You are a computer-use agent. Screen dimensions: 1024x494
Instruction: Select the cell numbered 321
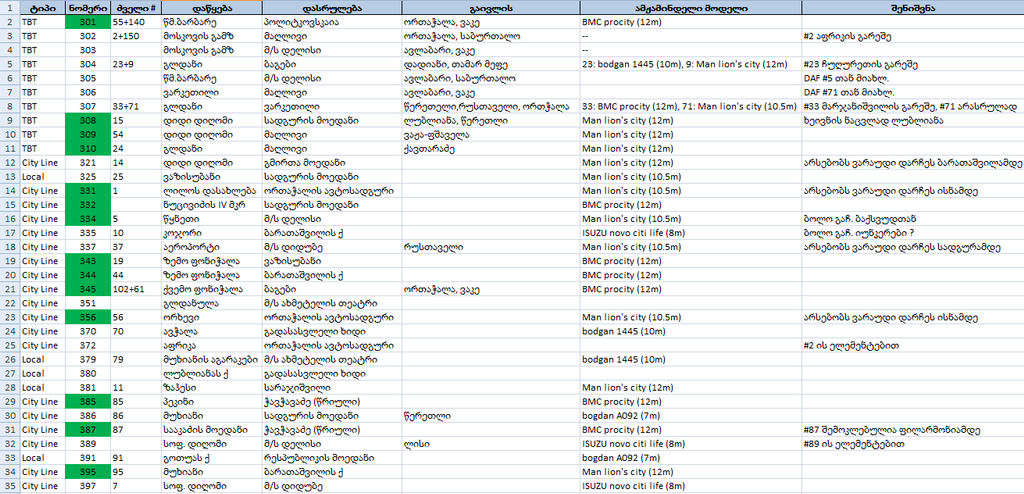point(88,163)
